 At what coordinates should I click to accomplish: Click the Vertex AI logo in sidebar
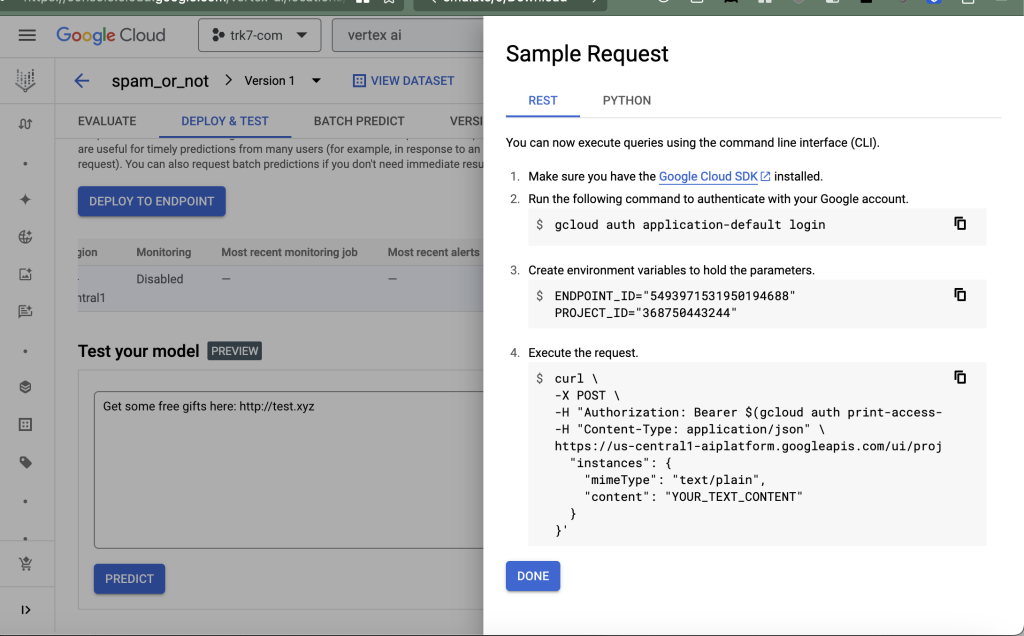point(26,81)
